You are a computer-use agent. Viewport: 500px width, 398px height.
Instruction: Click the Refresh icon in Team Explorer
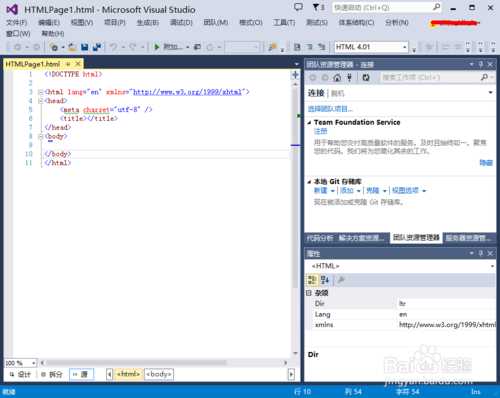pyautogui.click(x=366, y=78)
